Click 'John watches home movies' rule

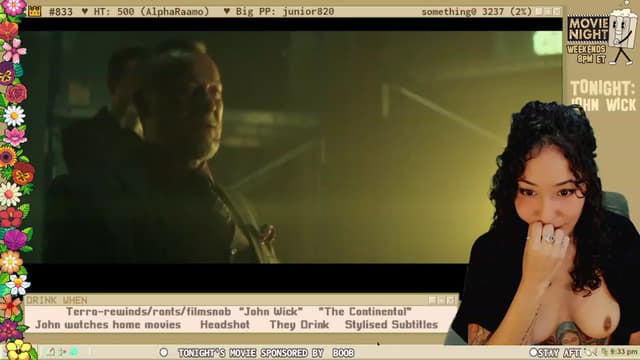click(x=108, y=325)
